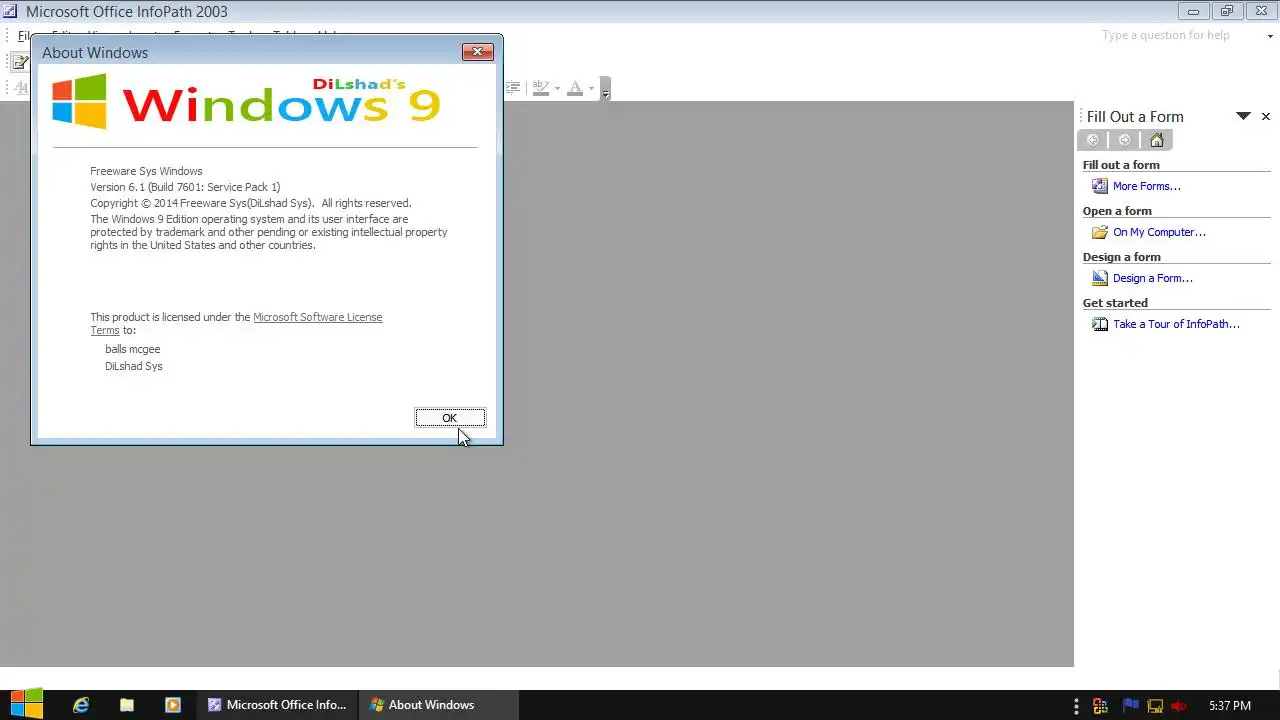Open the Fill Out a Form pane dropdown
This screenshot has width=1280, height=720.
point(1243,116)
